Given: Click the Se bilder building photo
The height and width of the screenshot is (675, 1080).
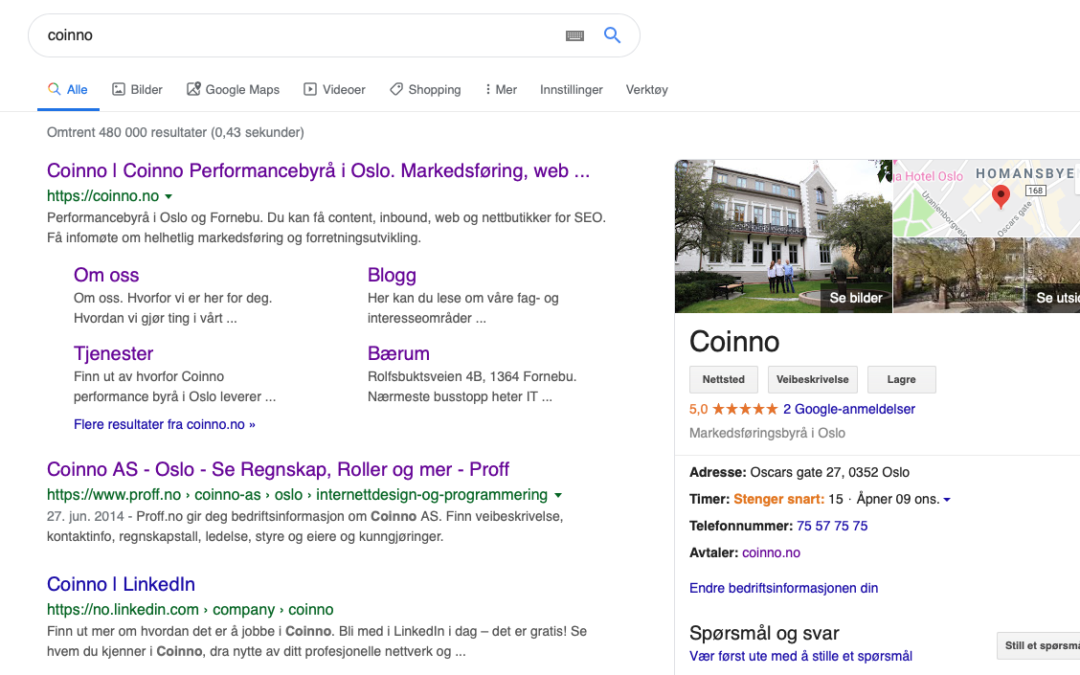Looking at the screenshot, I should pos(783,236).
